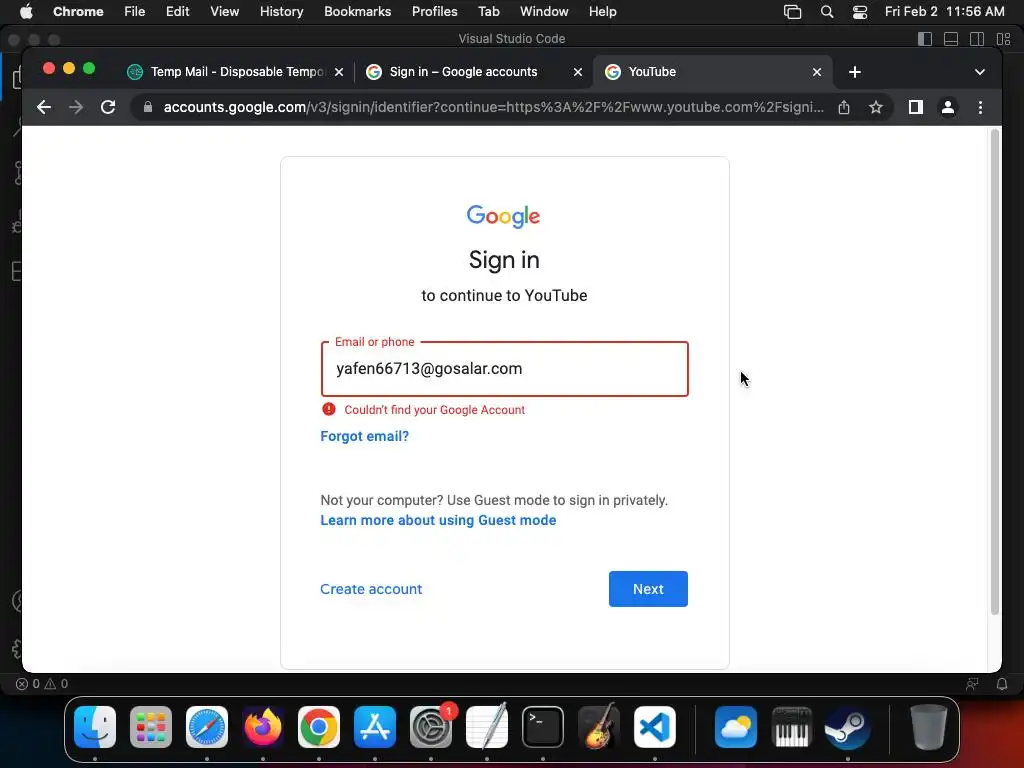
Task: Click the VS Code feedback icon in the status bar
Action: [972, 684]
